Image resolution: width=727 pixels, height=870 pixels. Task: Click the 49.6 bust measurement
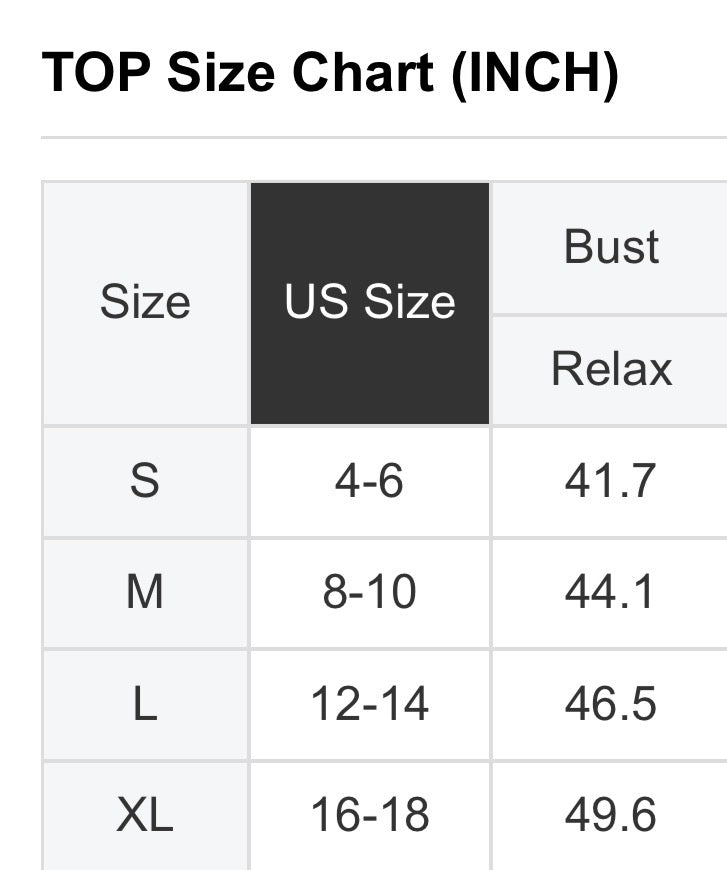(x=610, y=815)
